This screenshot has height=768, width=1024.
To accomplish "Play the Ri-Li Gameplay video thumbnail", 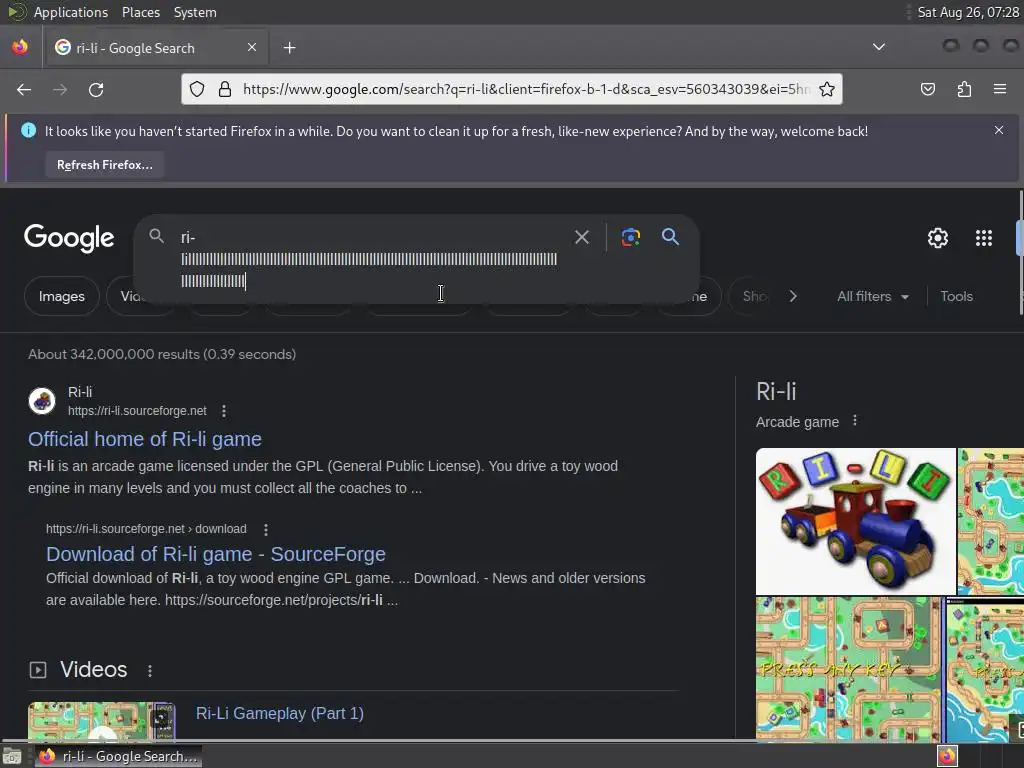I will tap(102, 722).
